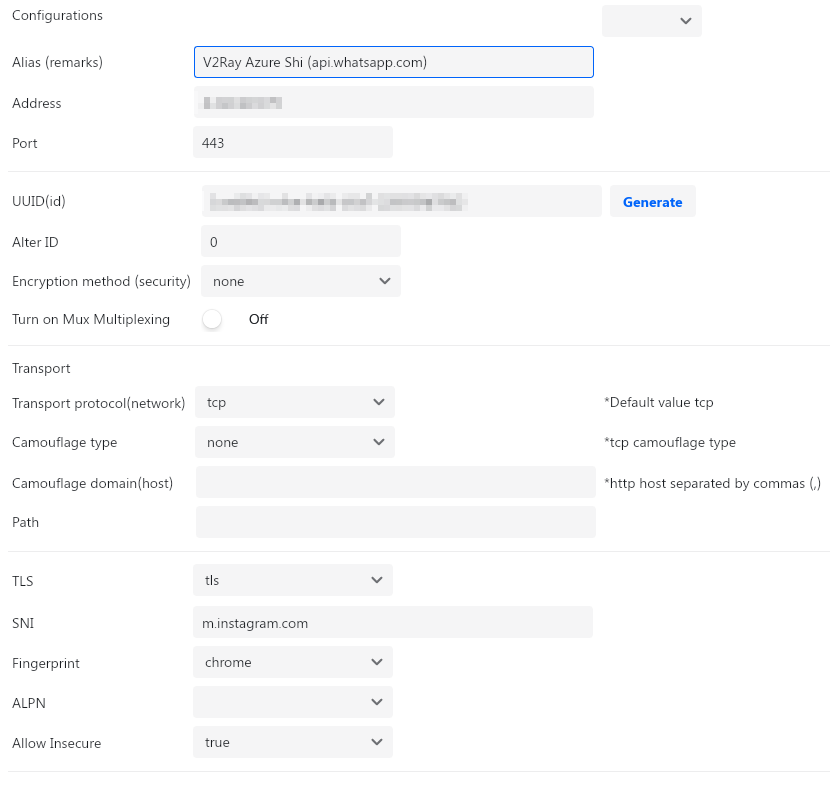Focus the Camouflage domain(host) field
830x794 pixels.
tap(395, 482)
